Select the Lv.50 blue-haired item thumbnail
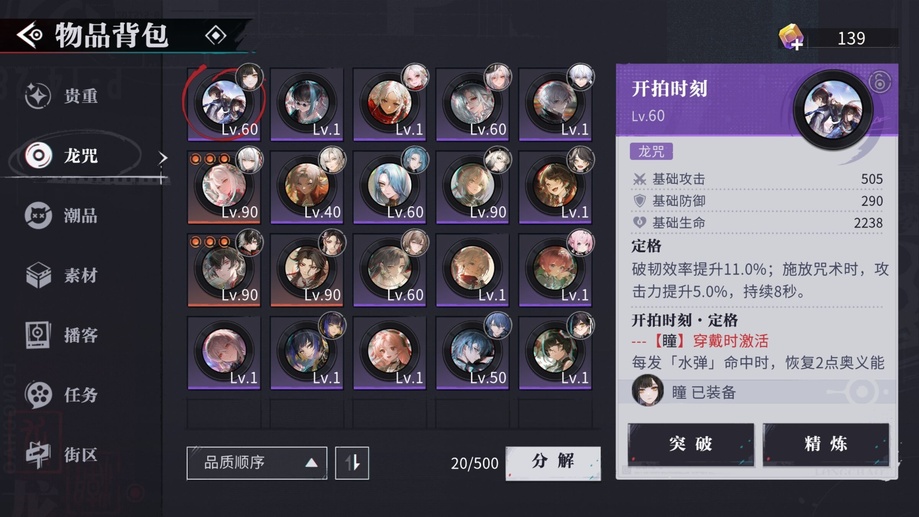Screen dimensions: 919x517 pyautogui.click(x=473, y=352)
